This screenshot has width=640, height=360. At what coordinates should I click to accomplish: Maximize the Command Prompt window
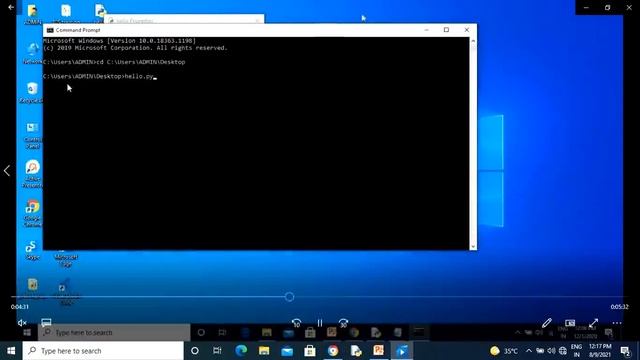(446, 30)
